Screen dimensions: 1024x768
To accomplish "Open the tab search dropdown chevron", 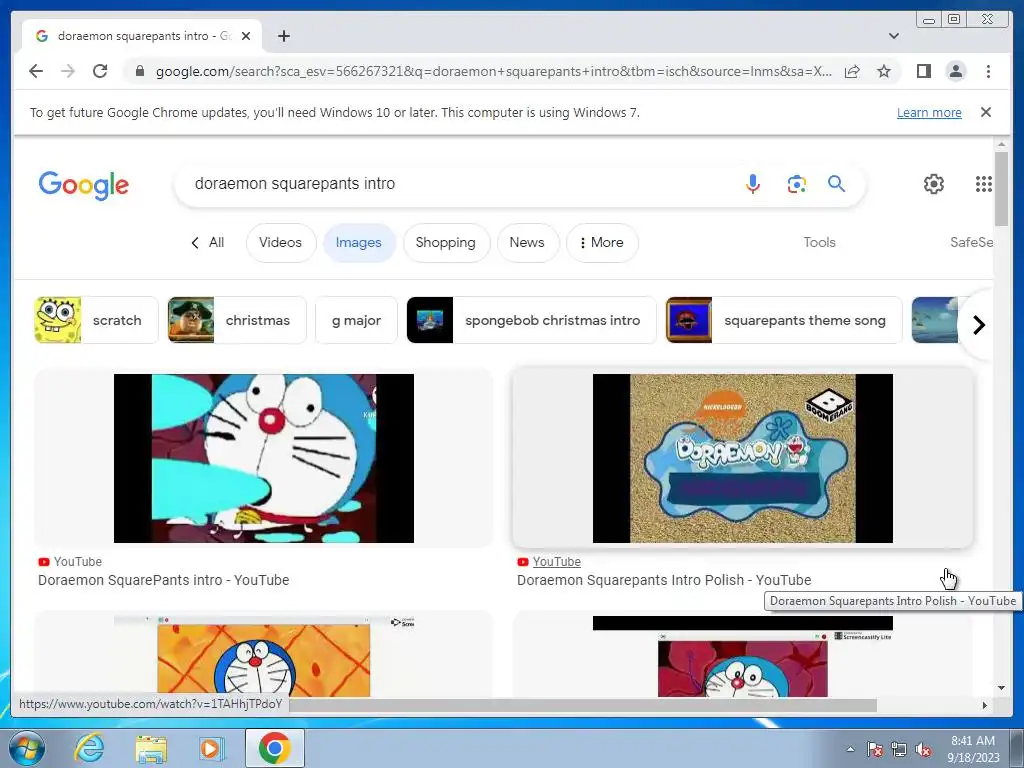I will click(x=893, y=36).
